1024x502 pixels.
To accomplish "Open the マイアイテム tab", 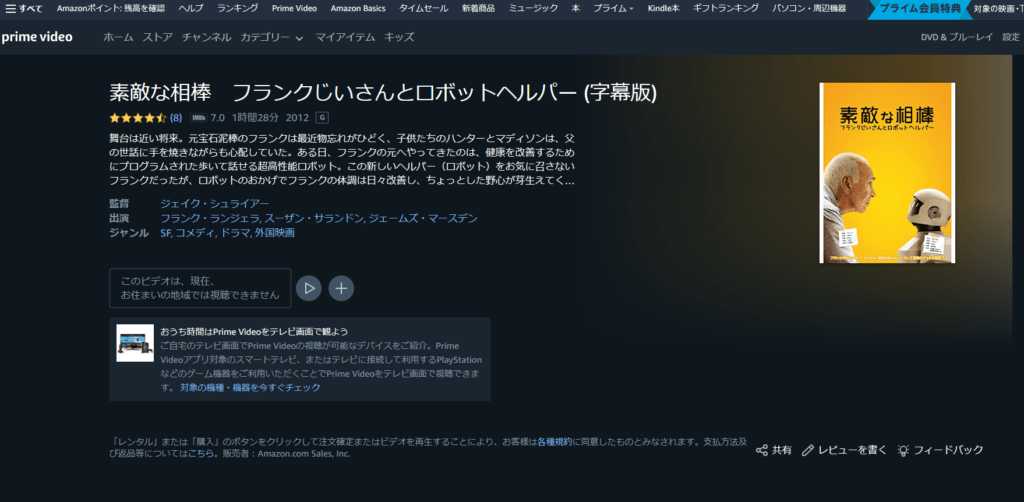I will [x=344, y=37].
